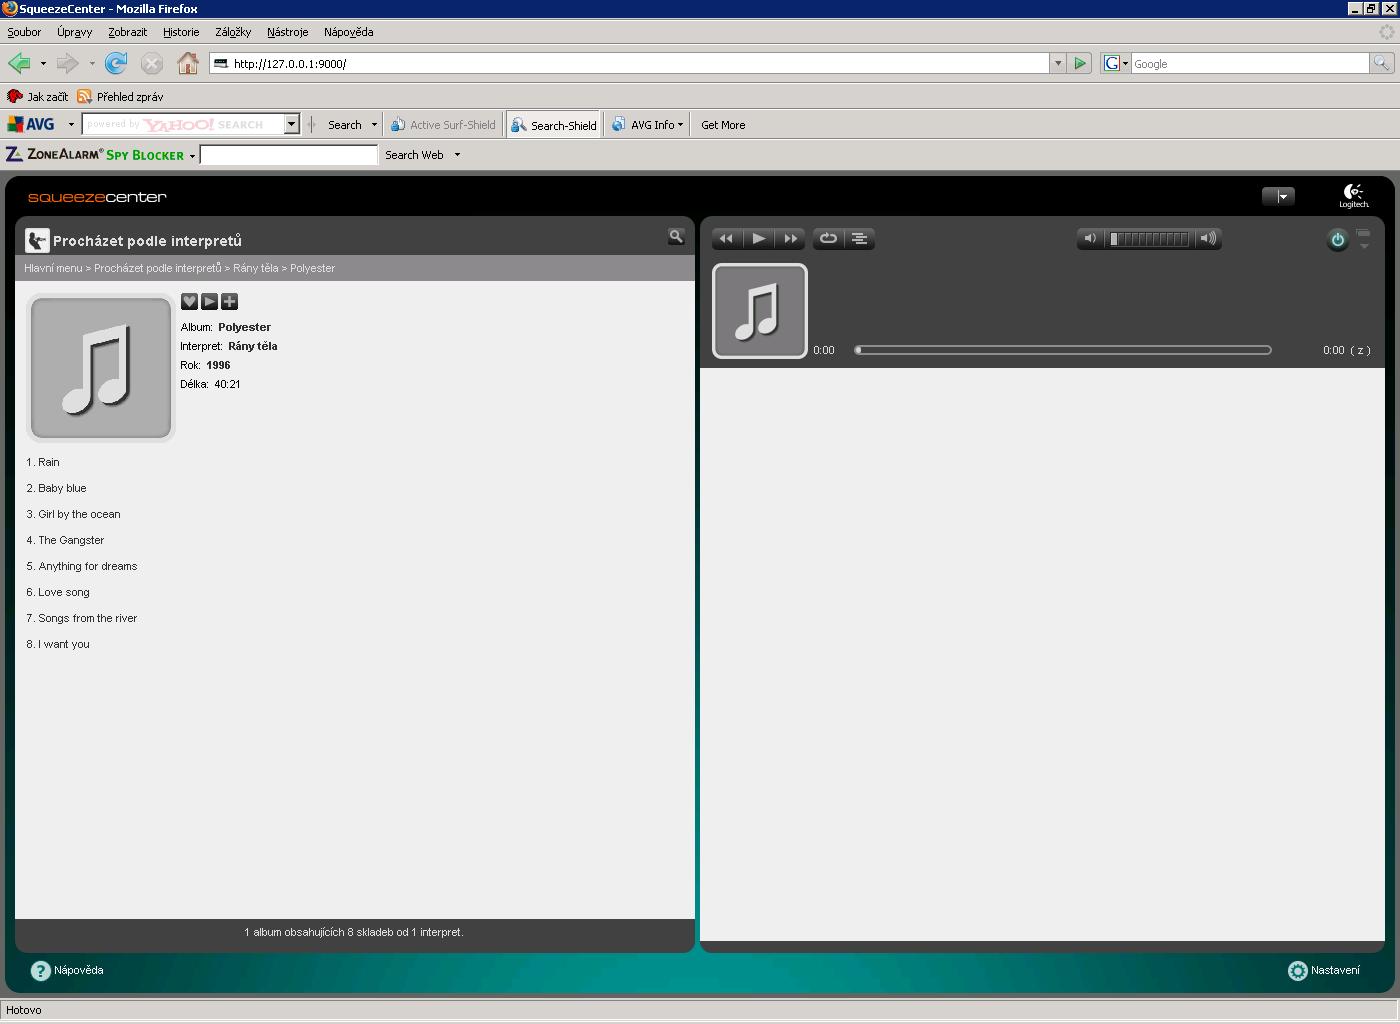The image size is (1400, 1024).
Task: Toggle the player power button
Action: point(1337,240)
